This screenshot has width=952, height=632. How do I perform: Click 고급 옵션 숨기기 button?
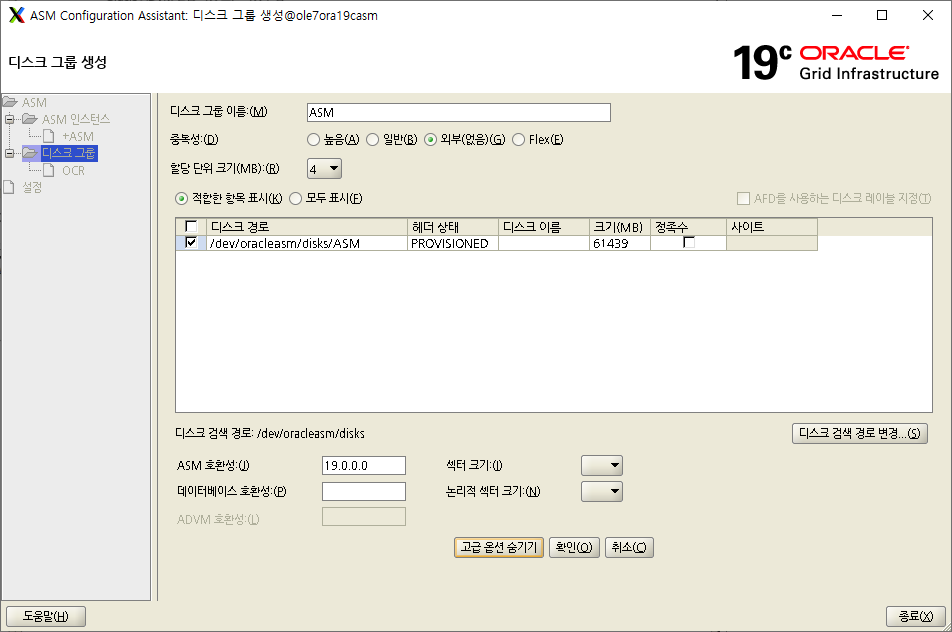(x=498, y=548)
